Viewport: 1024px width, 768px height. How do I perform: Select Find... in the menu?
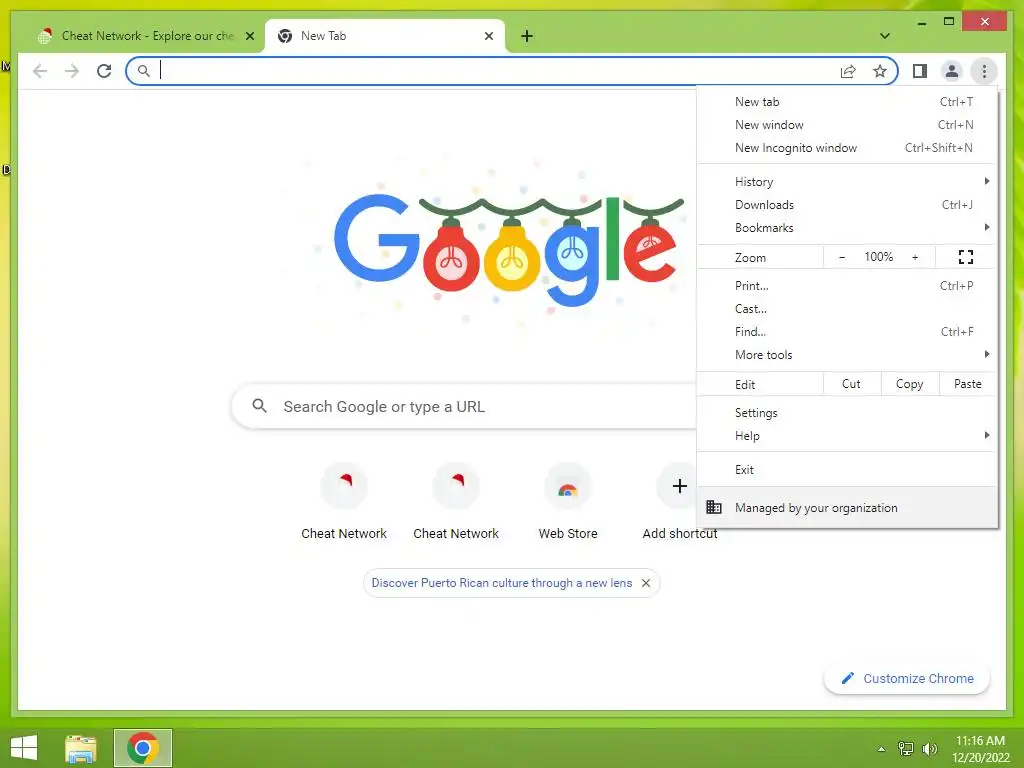click(x=847, y=332)
